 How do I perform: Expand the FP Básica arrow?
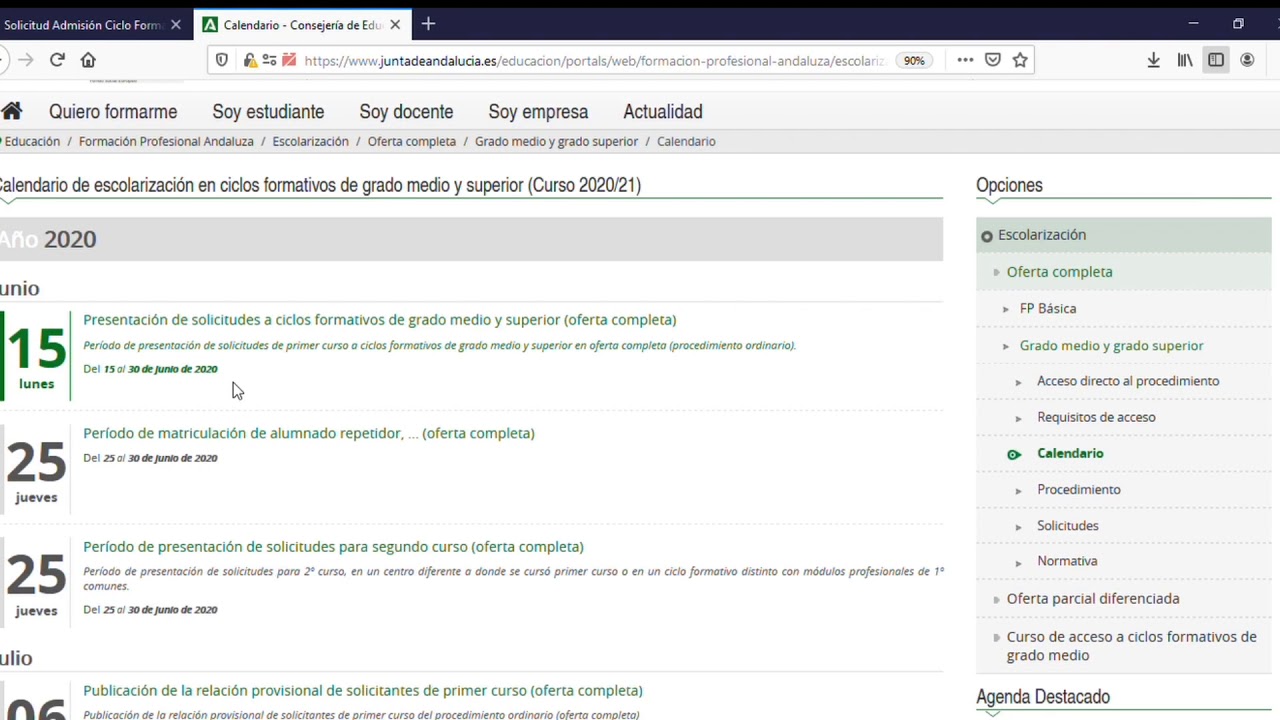[x=1006, y=309]
